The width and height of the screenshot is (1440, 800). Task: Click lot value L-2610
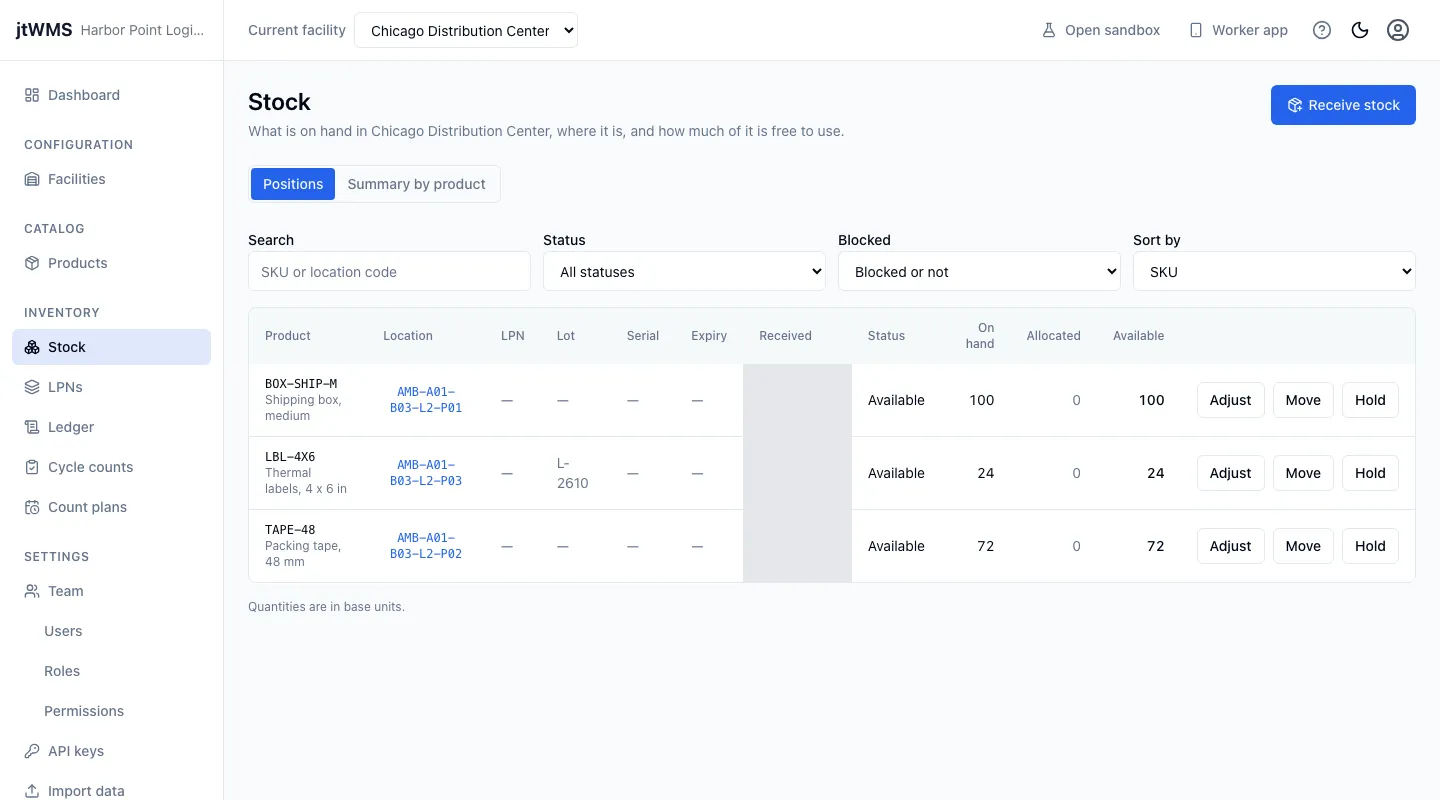pos(572,473)
